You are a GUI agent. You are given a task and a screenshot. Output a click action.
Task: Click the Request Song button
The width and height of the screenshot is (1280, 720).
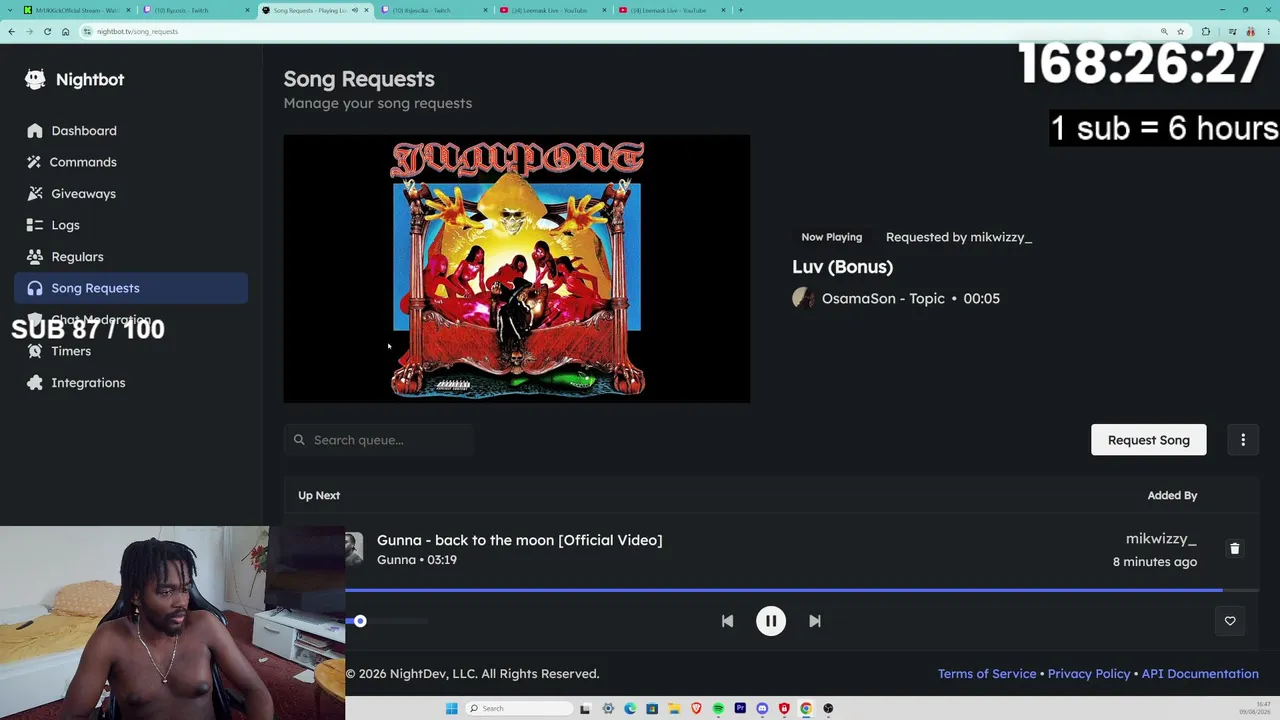[1149, 440]
